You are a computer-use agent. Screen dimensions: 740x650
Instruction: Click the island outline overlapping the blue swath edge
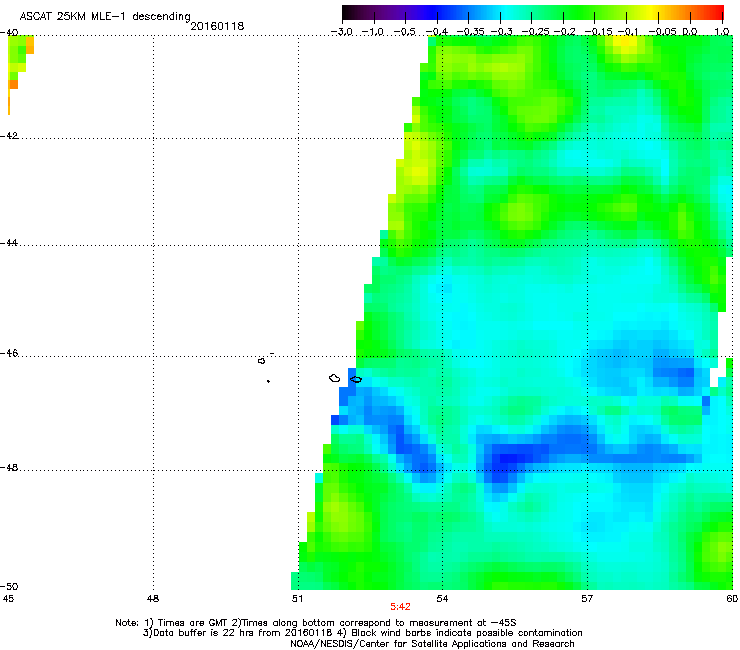[356, 380]
